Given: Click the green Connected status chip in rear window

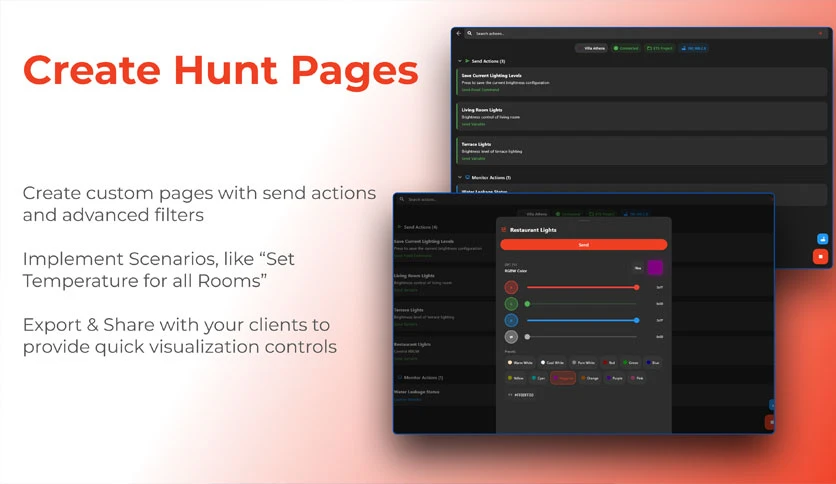Looking at the screenshot, I should [625, 48].
